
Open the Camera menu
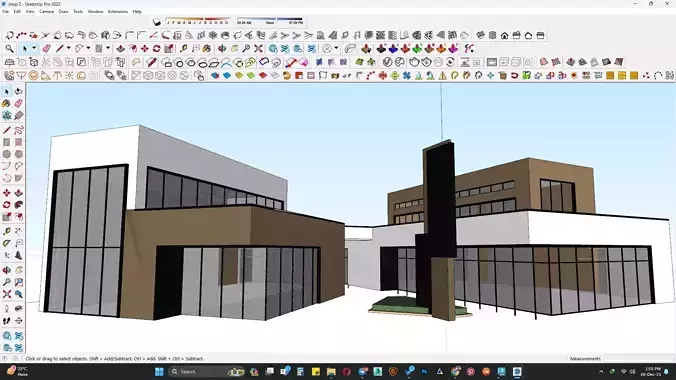[x=47, y=12]
